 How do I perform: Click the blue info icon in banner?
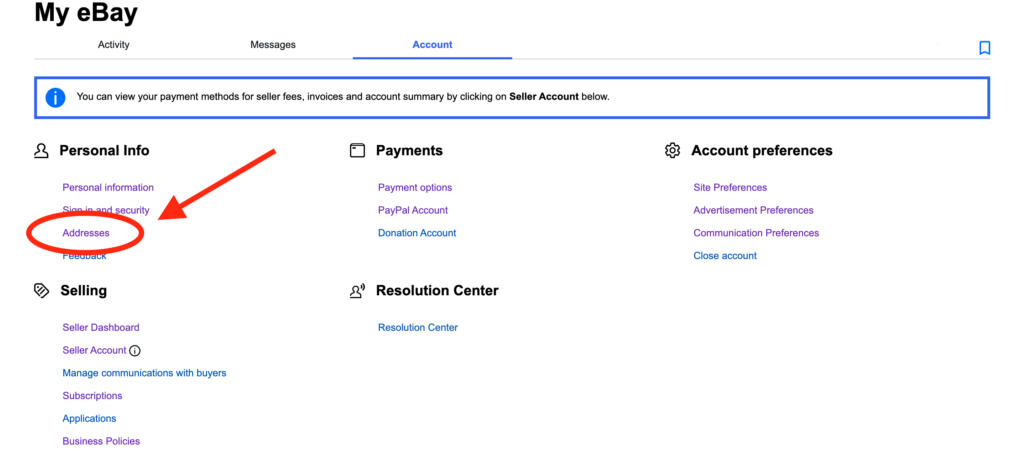point(56,97)
